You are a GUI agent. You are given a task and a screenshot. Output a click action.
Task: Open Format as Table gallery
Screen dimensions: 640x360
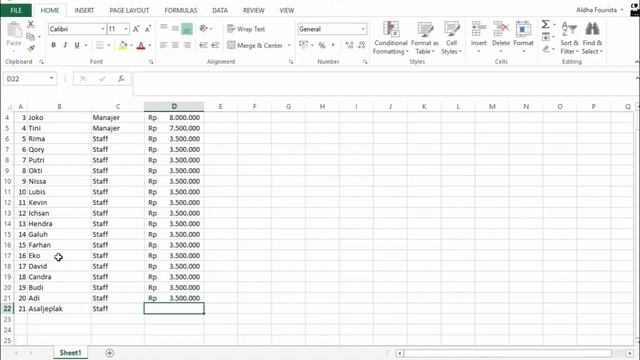point(424,38)
